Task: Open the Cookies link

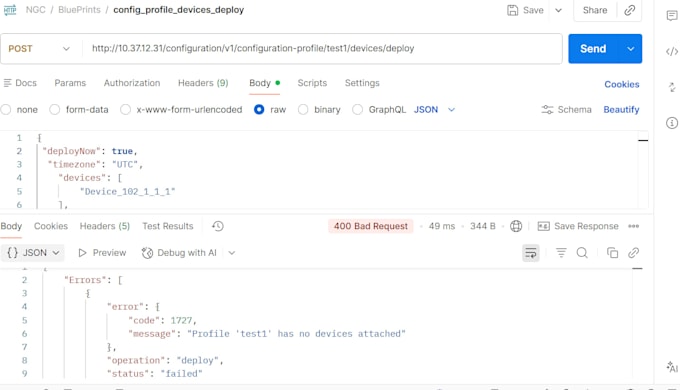Action: 621,84
